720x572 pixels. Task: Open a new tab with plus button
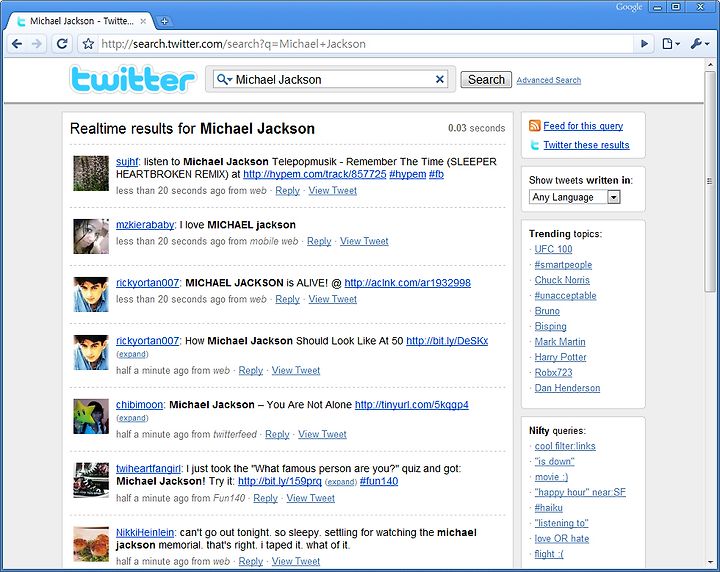[x=164, y=21]
